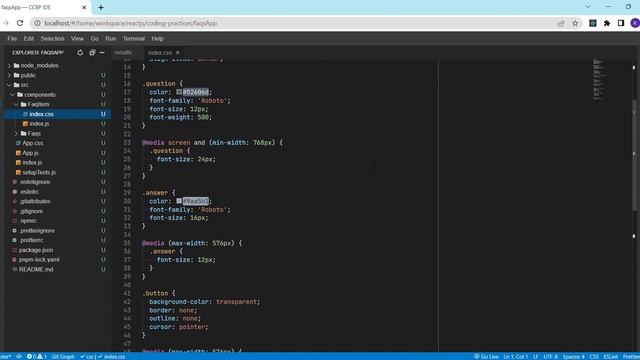640x360 pixels.
Task: Close the index.css editor tab
Action: coord(178,53)
